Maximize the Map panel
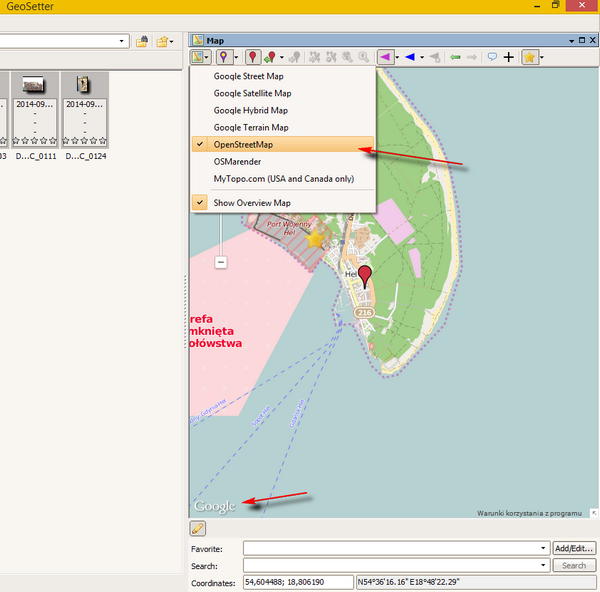 coord(582,40)
